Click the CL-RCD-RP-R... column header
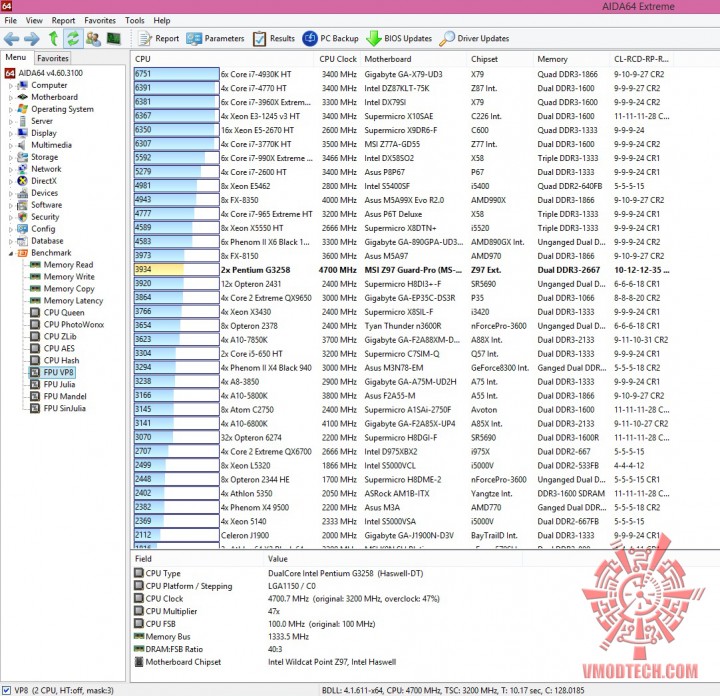Image resolution: width=720 pixels, height=696 pixels. (641, 59)
